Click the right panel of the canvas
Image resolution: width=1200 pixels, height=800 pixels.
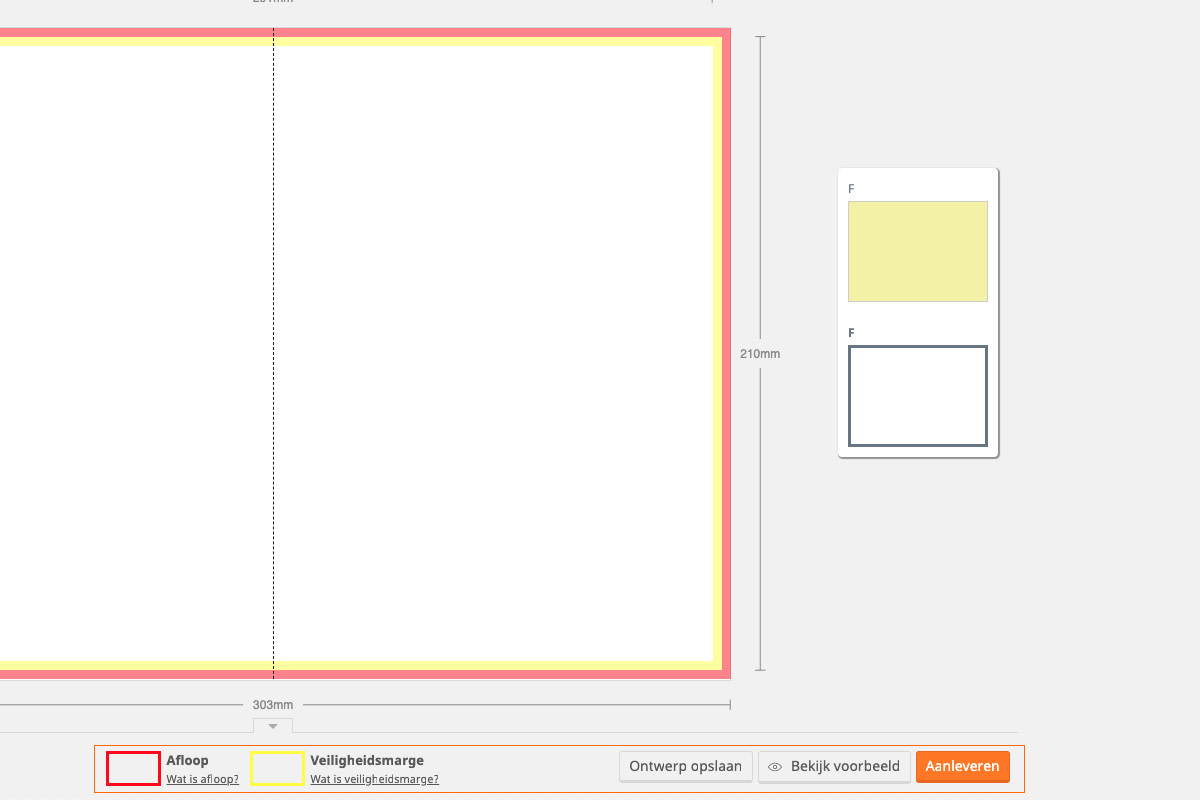(x=493, y=353)
